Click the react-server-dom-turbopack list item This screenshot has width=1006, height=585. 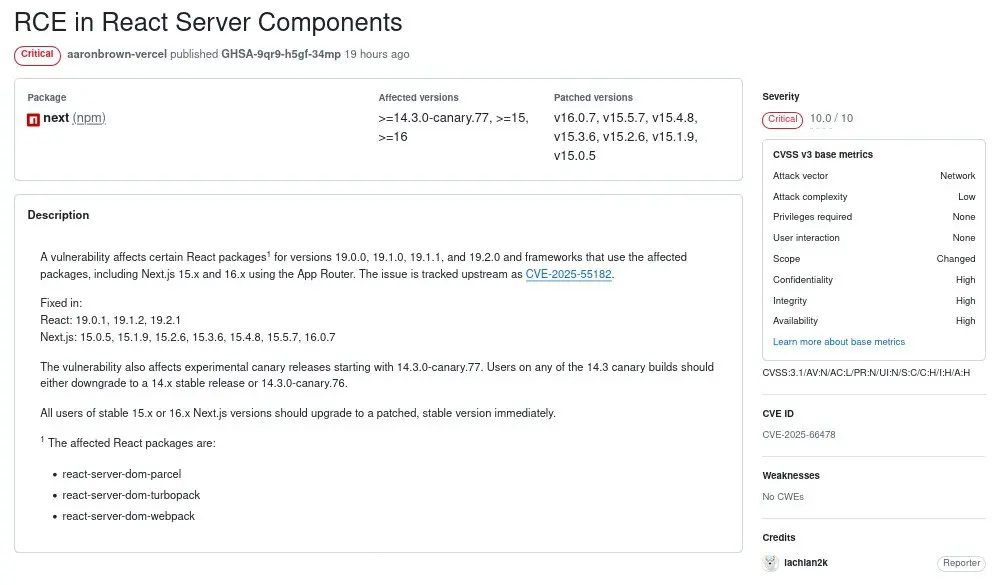(x=131, y=495)
